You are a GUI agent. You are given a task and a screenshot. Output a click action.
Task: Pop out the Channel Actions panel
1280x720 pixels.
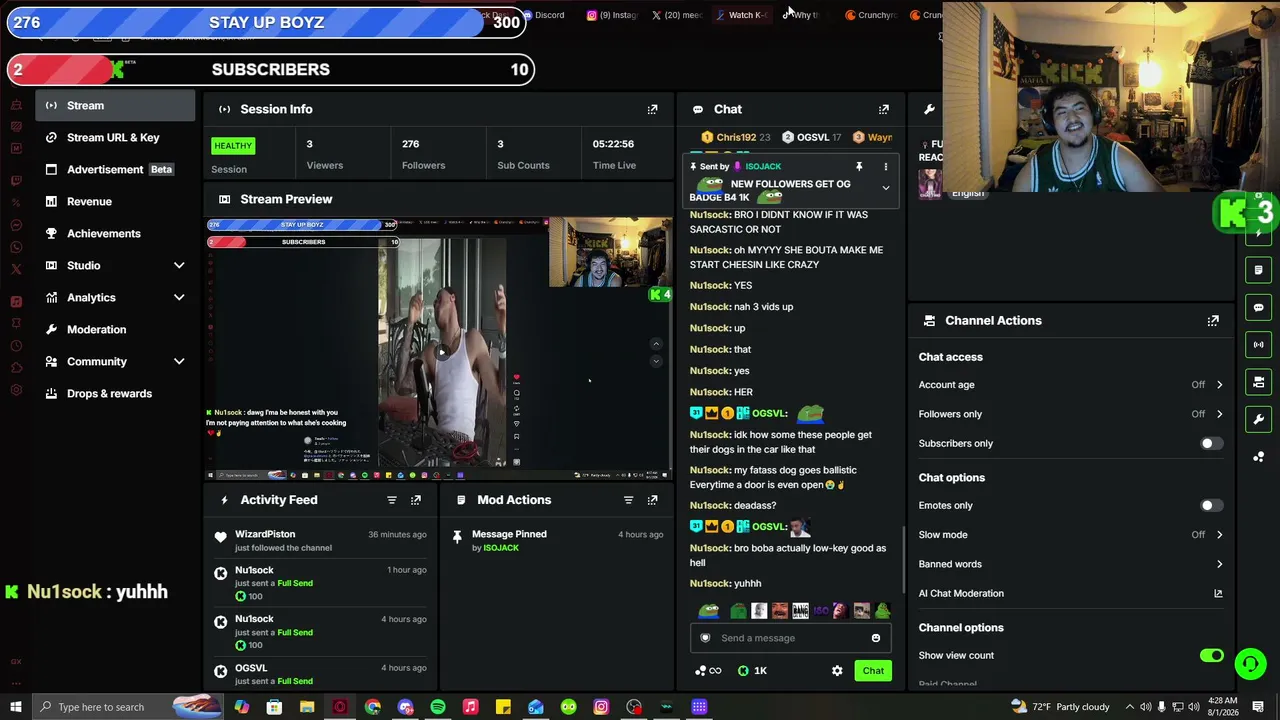tap(1213, 321)
